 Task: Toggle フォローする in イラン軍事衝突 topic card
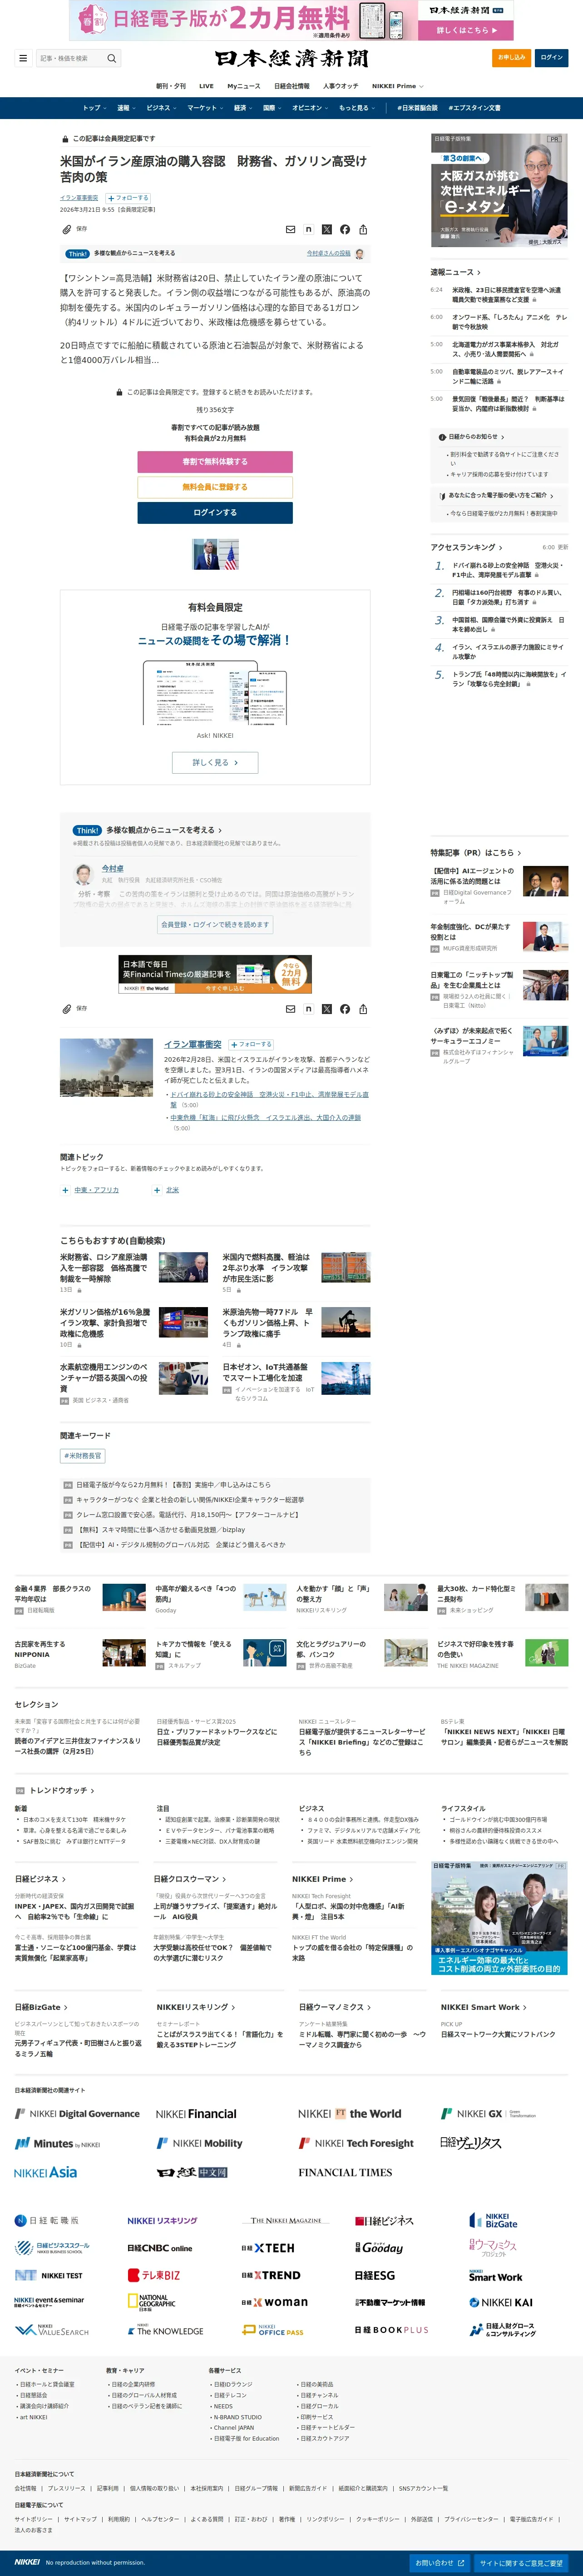tap(251, 1044)
